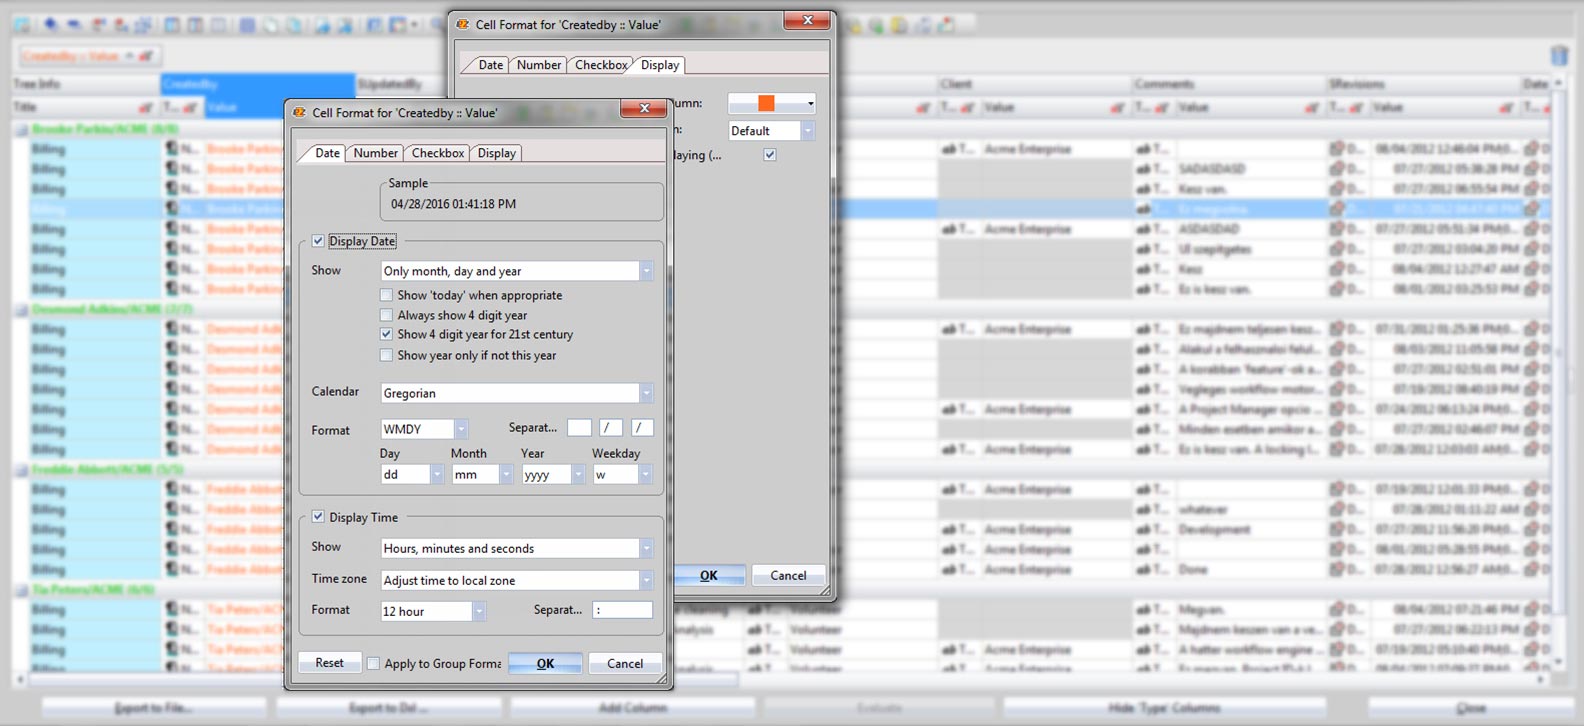Viewport: 1584px width, 726px height.
Task: Select Date tab in the rear dialog
Action: 490,65
